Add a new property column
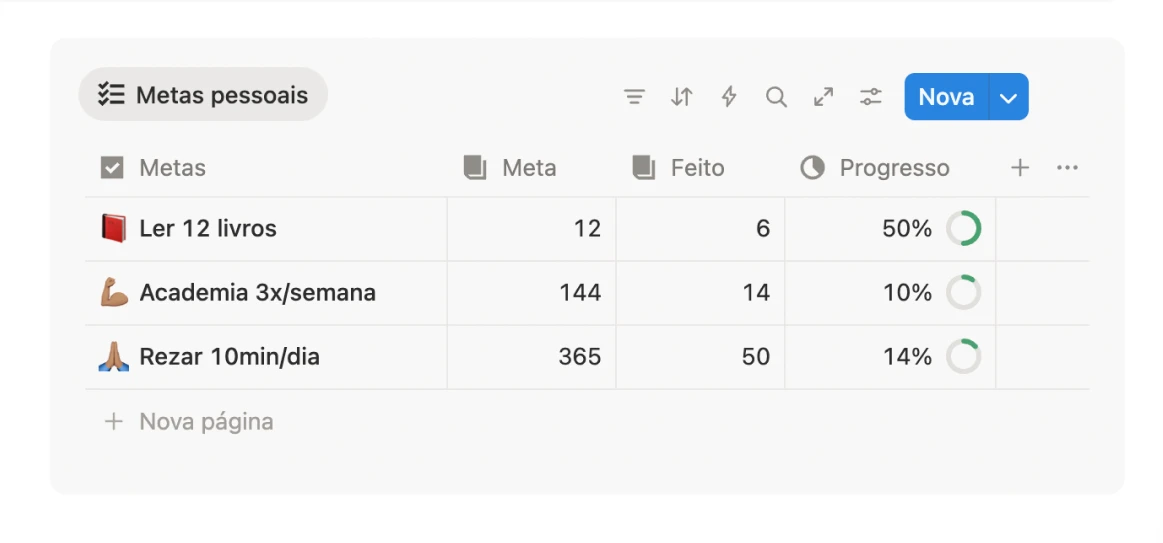 tap(1019, 168)
